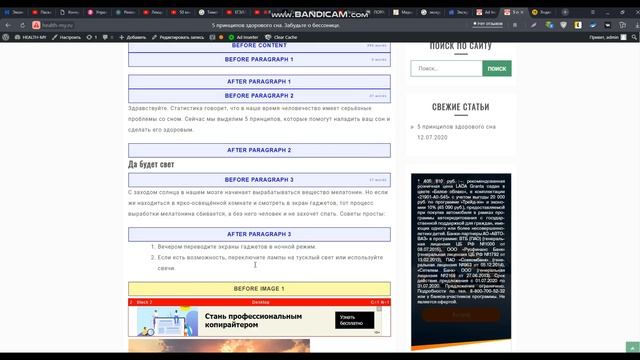Image resolution: width=640 pixels, height=360 pixels.
Task: Click the BEFORE CONTENT ad position bar
Action: coord(259,46)
